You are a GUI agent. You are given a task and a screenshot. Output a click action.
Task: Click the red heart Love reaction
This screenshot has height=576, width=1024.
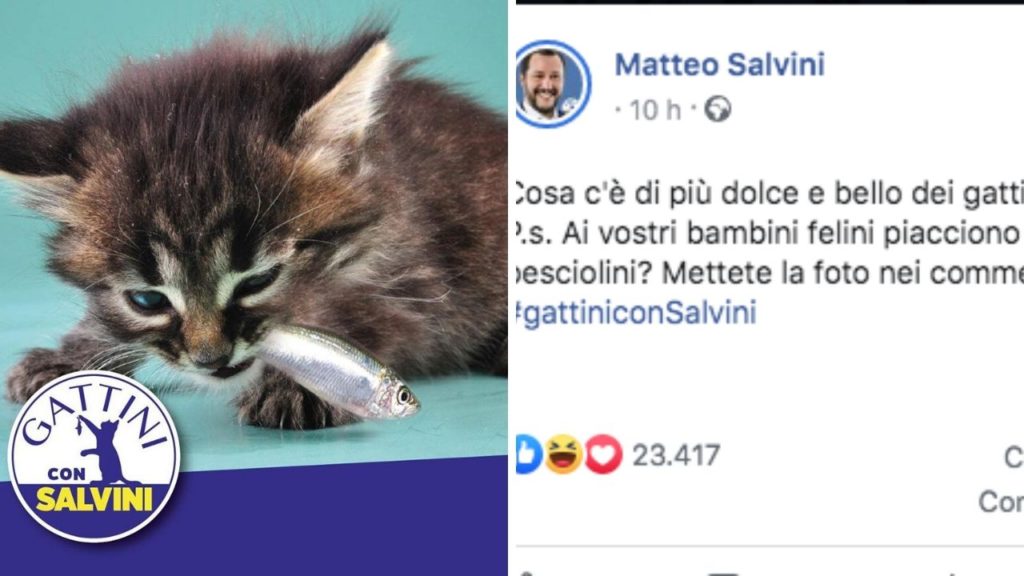pos(603,455)
